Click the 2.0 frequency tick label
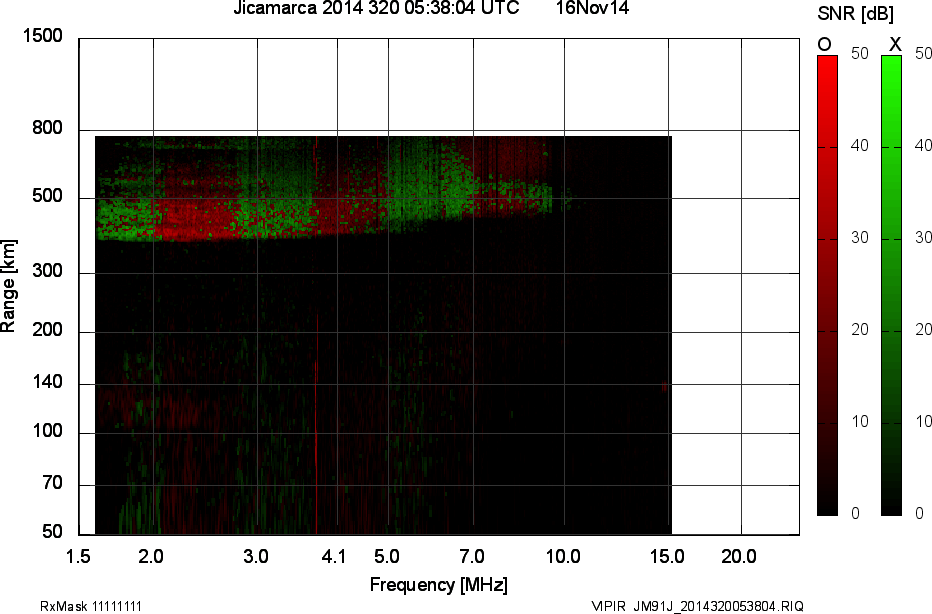Screen dimensions: 932x614 151,557
